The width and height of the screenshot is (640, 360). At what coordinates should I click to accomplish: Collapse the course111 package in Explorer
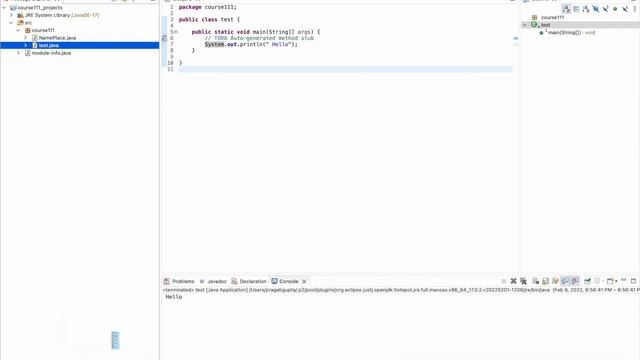pyautogui.click(x=18, y=30)
